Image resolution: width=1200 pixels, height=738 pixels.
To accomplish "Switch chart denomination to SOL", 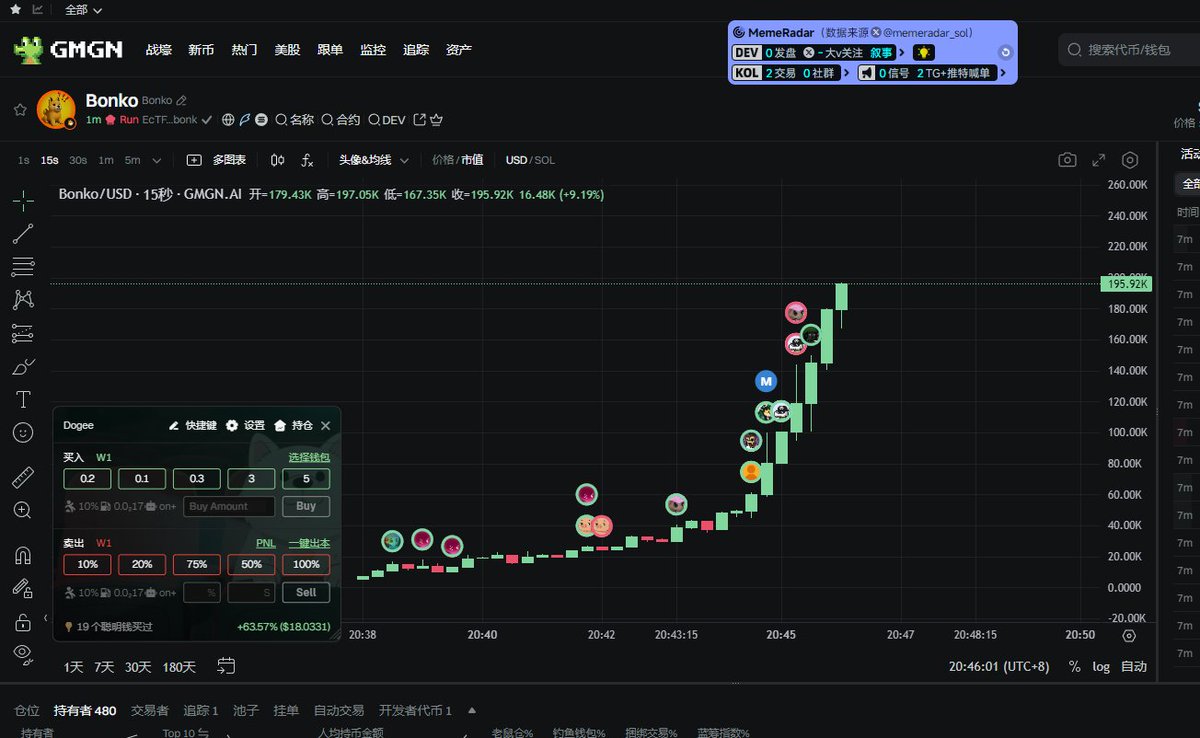I will point(545,160).
